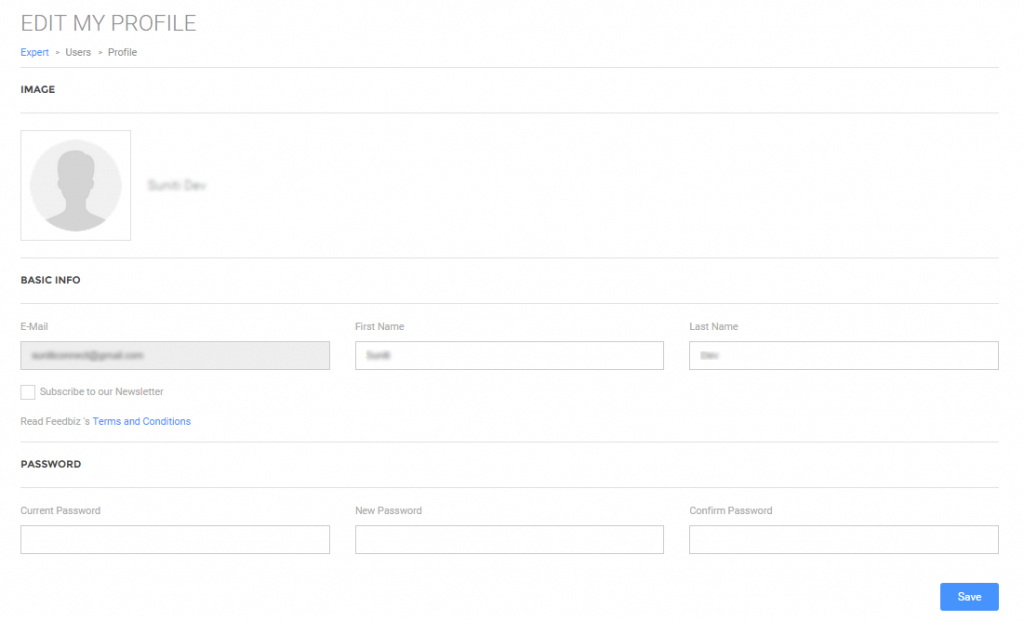Viewport: 1024px width, 621px height.
Task: Open the Expert breadcrumb link
Action: pos(34,52)
